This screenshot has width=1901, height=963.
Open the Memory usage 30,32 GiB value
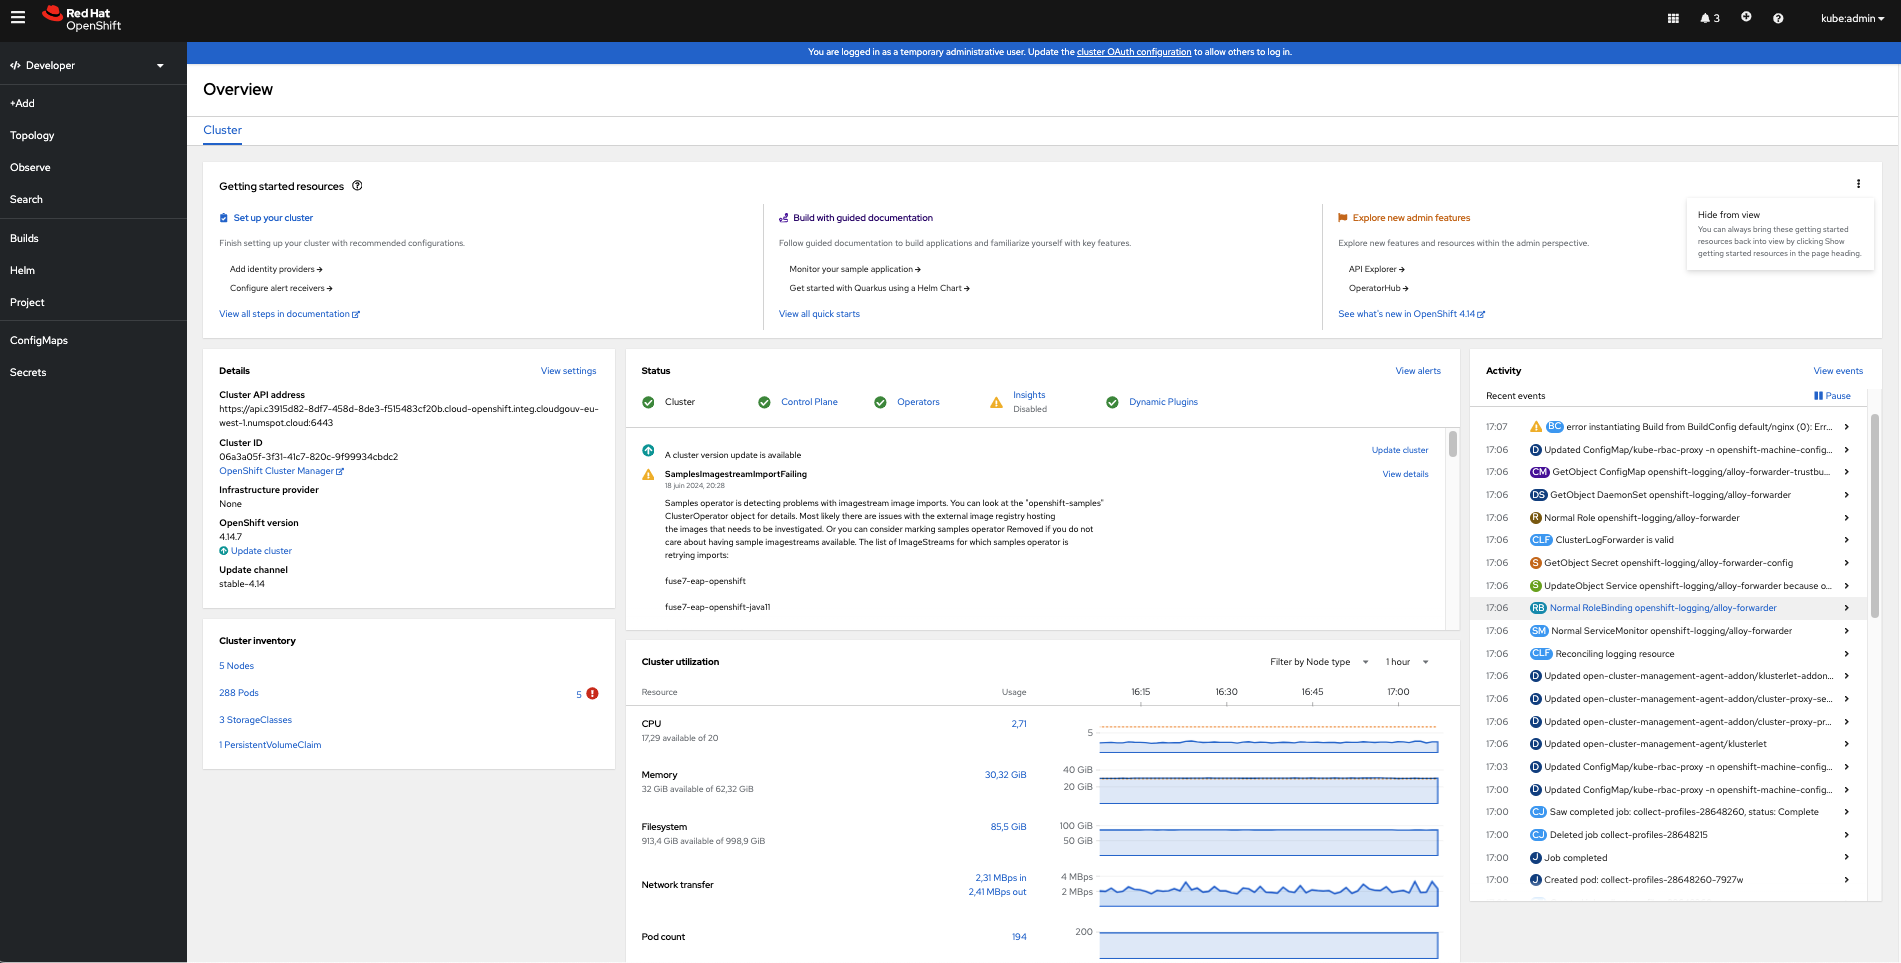1005,775
